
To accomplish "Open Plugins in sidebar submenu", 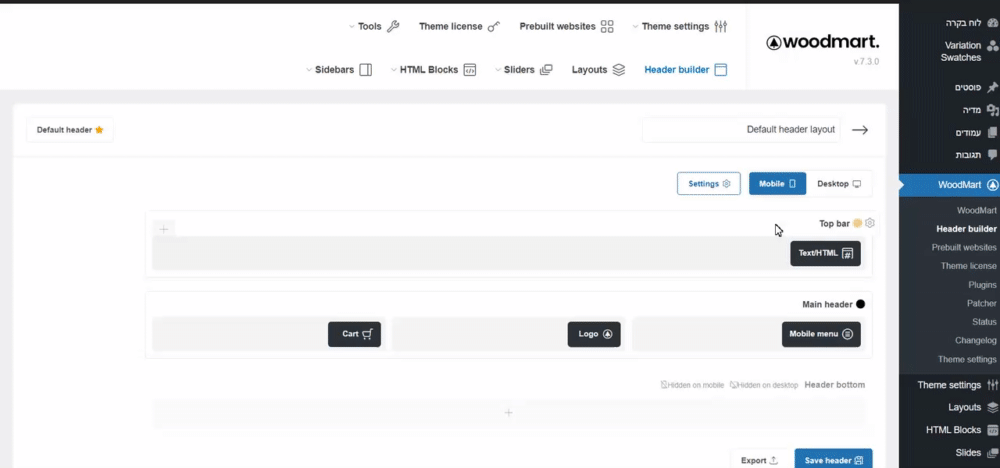I will pyautogui.click(x=982, y=284).
